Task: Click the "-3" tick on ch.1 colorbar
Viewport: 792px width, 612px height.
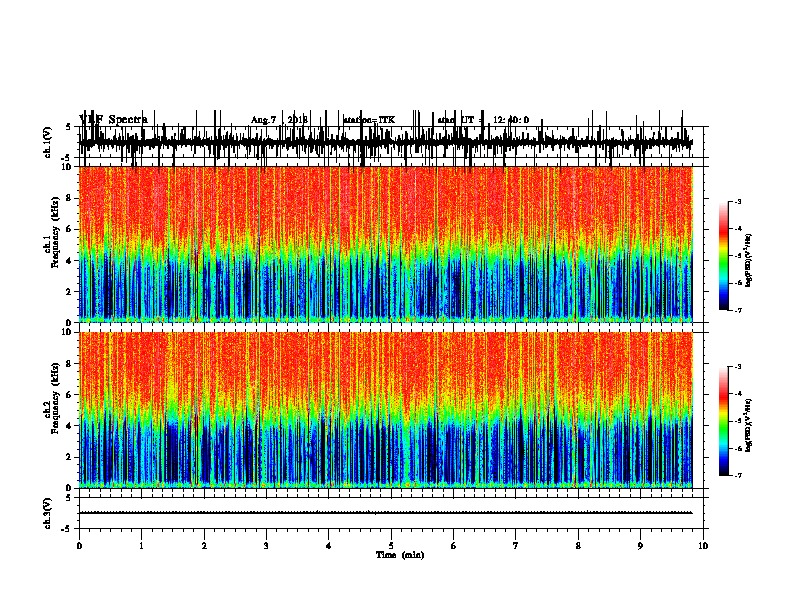Action: tap(737, 201)
